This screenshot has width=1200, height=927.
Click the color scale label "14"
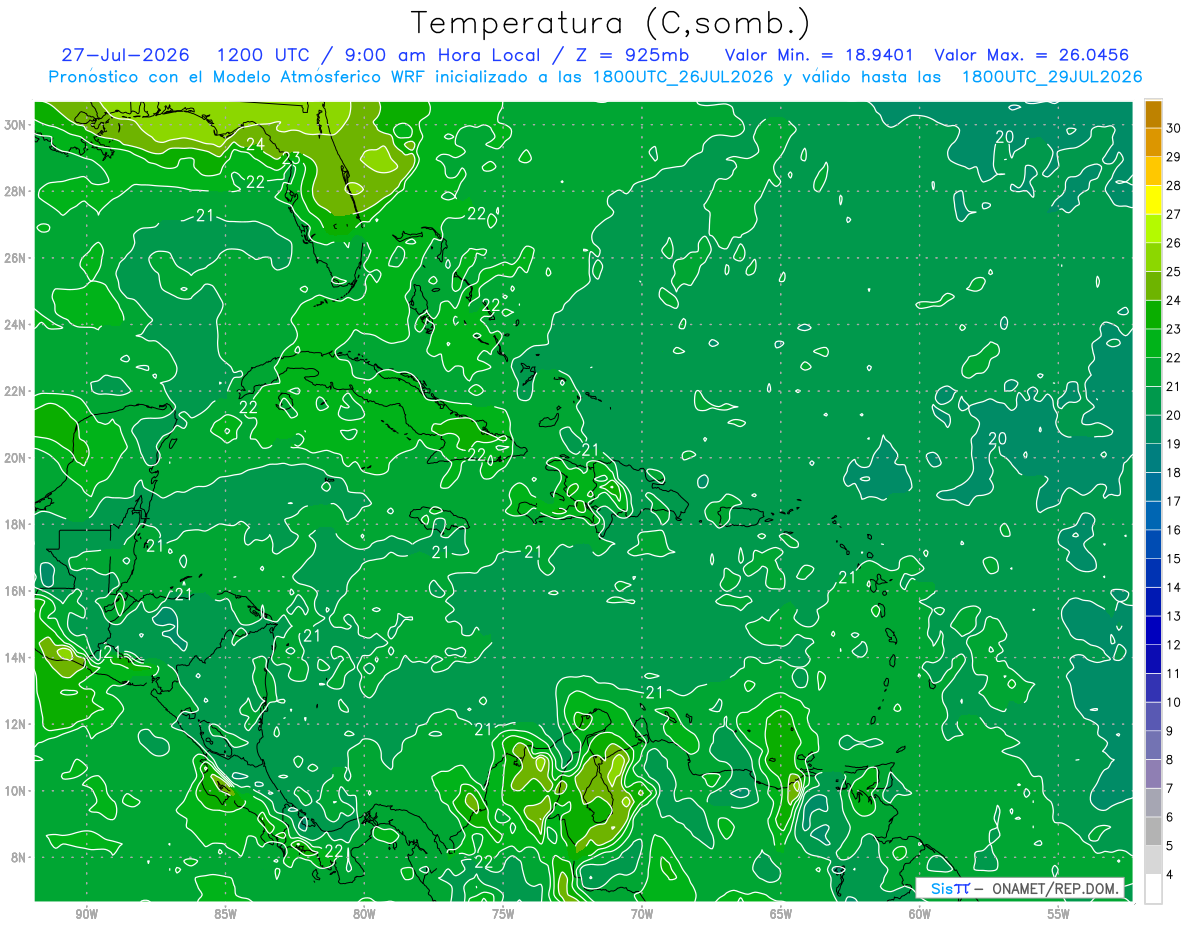click(x=1174, y=587)
